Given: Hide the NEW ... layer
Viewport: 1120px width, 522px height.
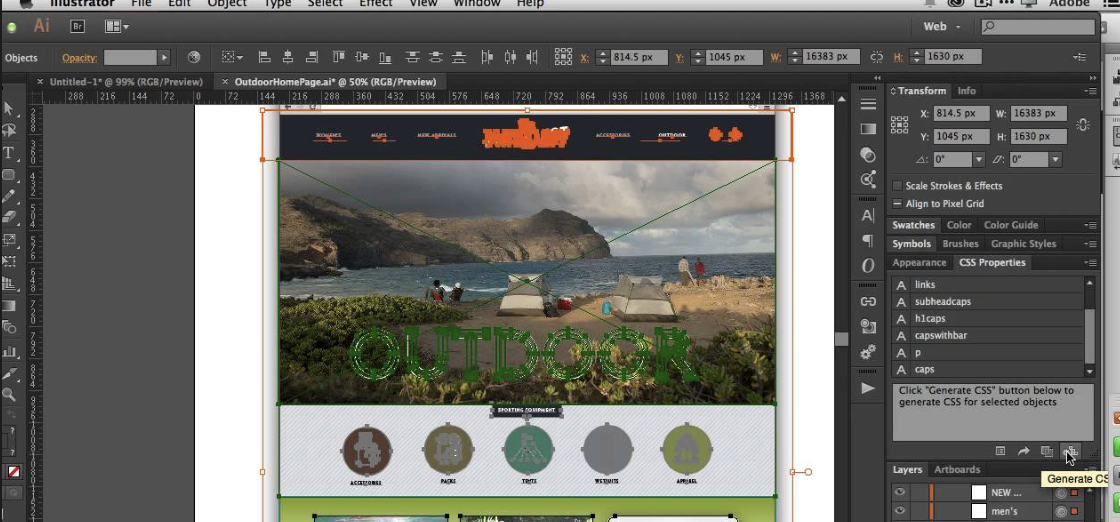Looking at the screenshot, I should click(x=899, y=492).
